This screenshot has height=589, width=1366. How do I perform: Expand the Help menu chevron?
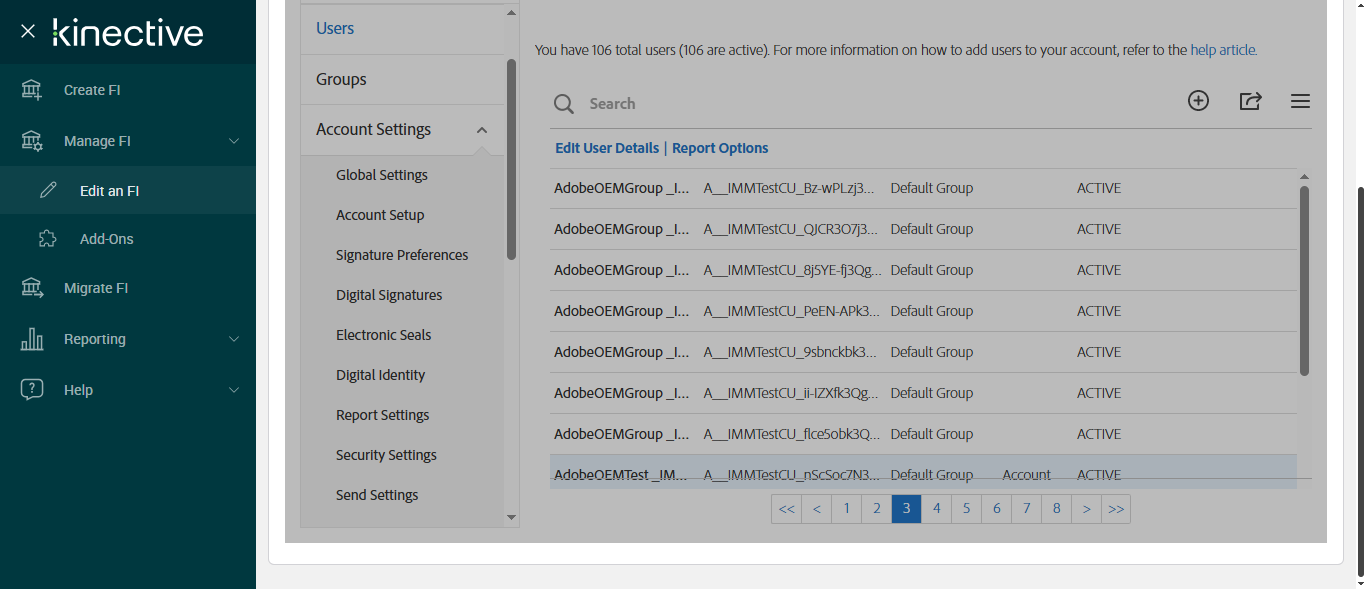pyautogui.click(x=234, y=390)
